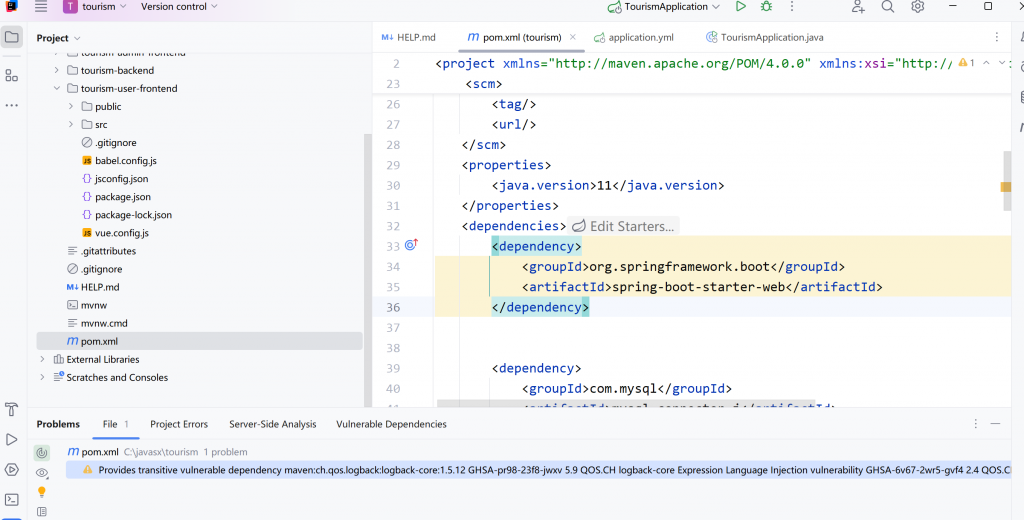
Task: Toggle the Problems preview panel icon
Action: click(x=42, y=512)
